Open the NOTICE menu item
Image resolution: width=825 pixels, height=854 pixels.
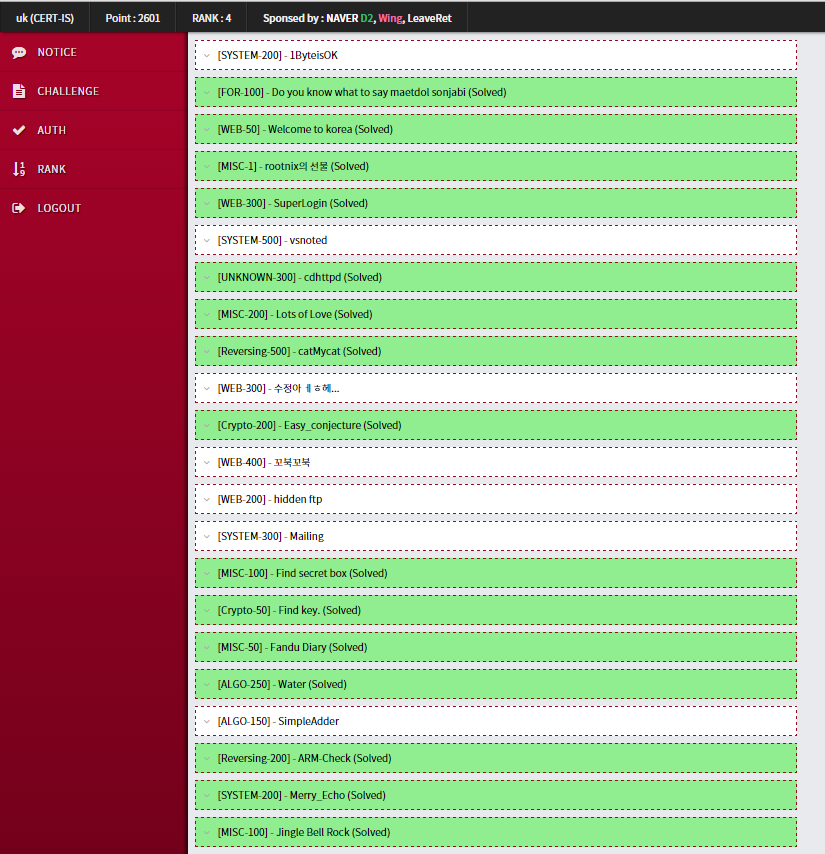point(94,52)
